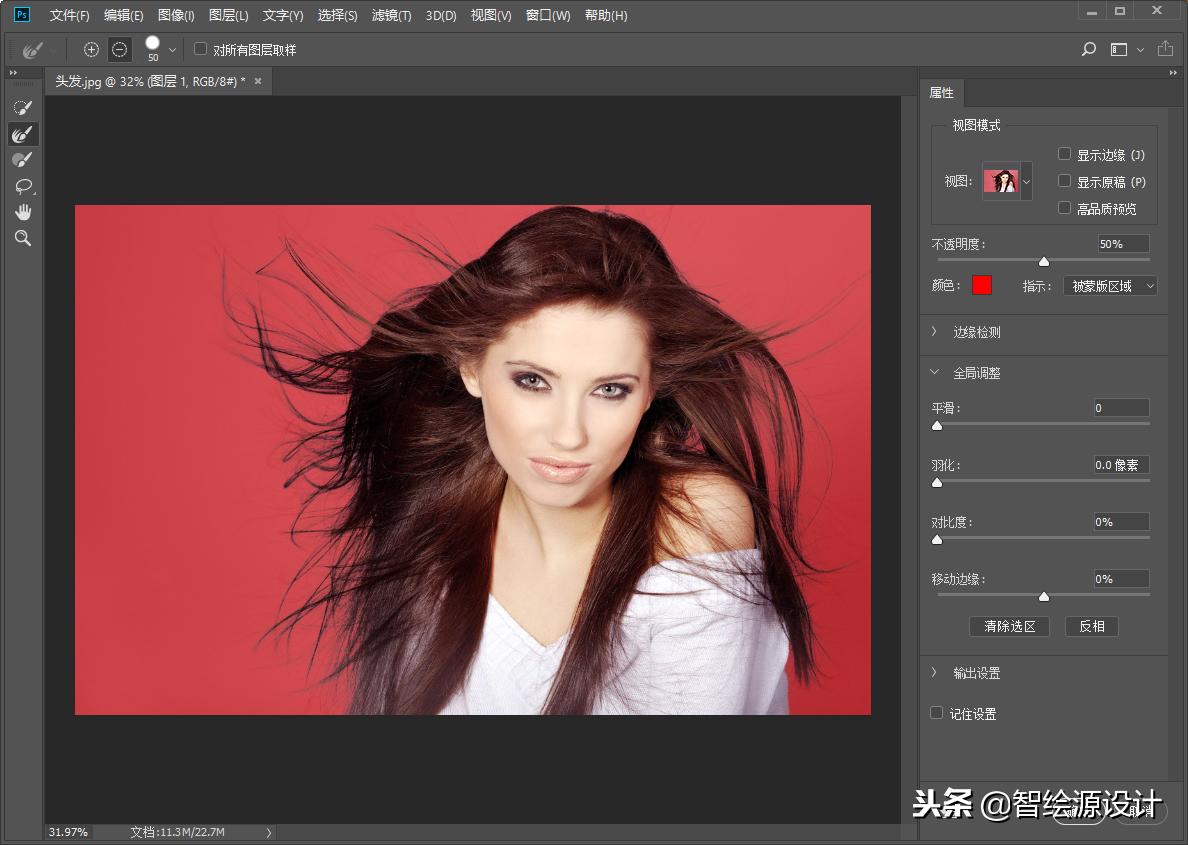This screenshot has width=1188, height=845.
Task: Expand the 输出设置 section
Action: pyautogui.click(x=934, y=673)
